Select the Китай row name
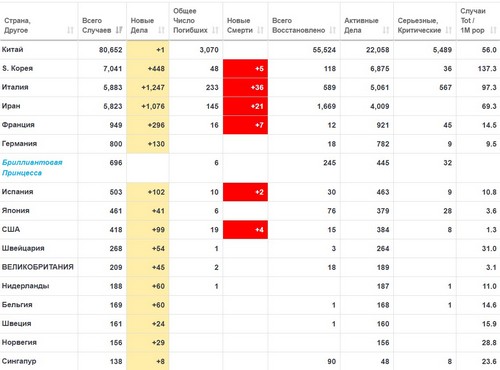The width and height of the screenshot is (500, 370). (x=13, y=50)
